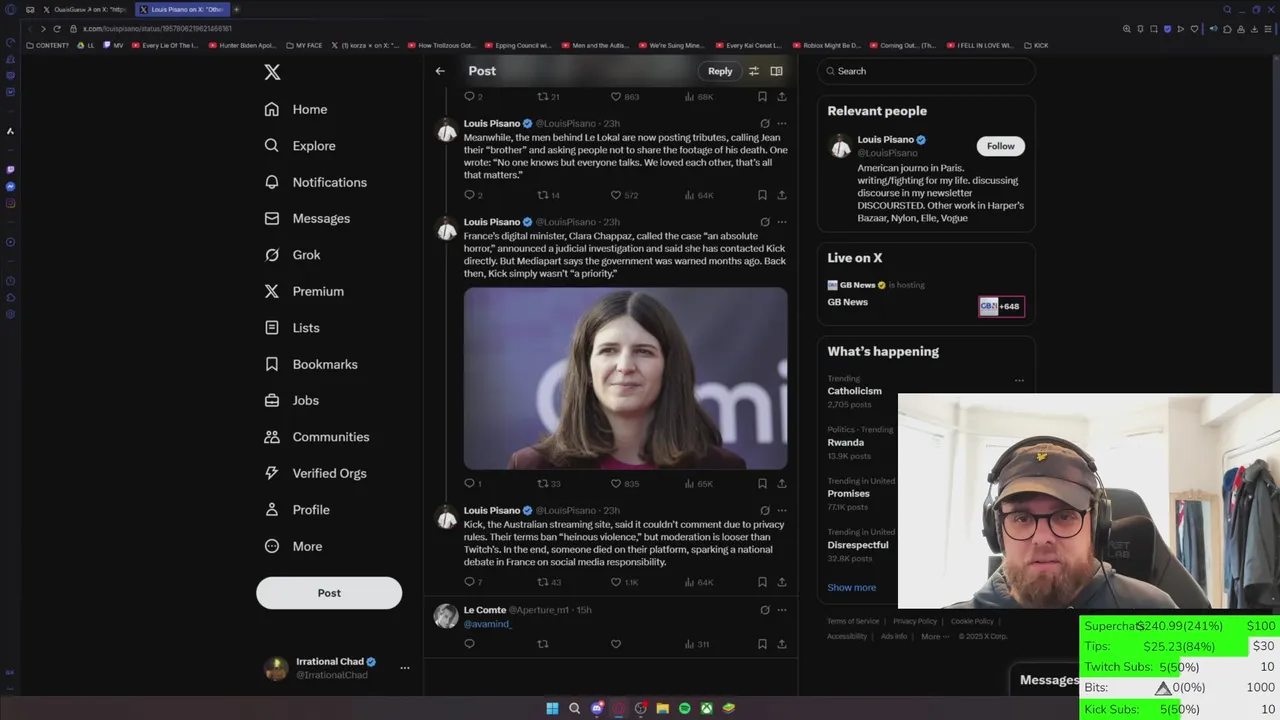Open Grok from the sidebar

tap(292, 255)
